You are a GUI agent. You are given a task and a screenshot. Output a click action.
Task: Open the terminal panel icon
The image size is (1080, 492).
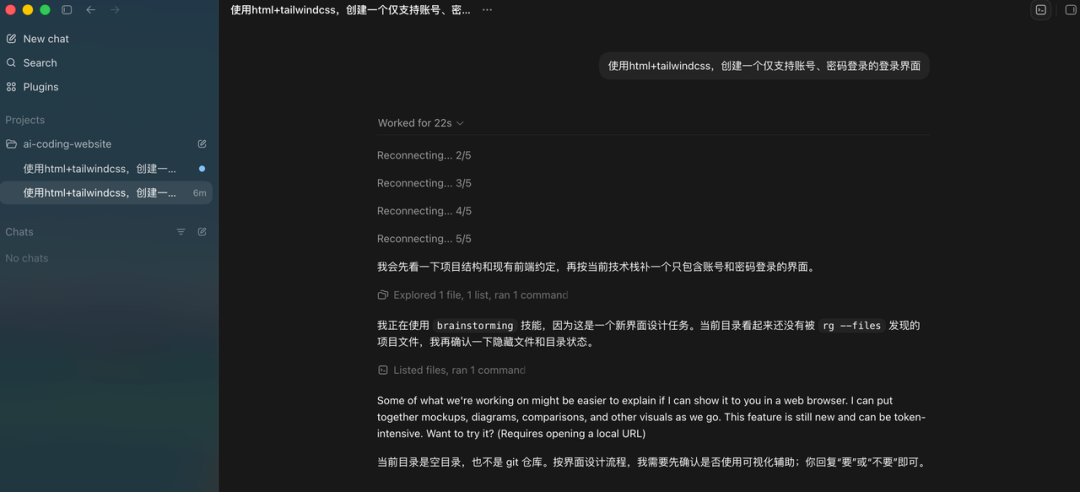click(1041, 10)
